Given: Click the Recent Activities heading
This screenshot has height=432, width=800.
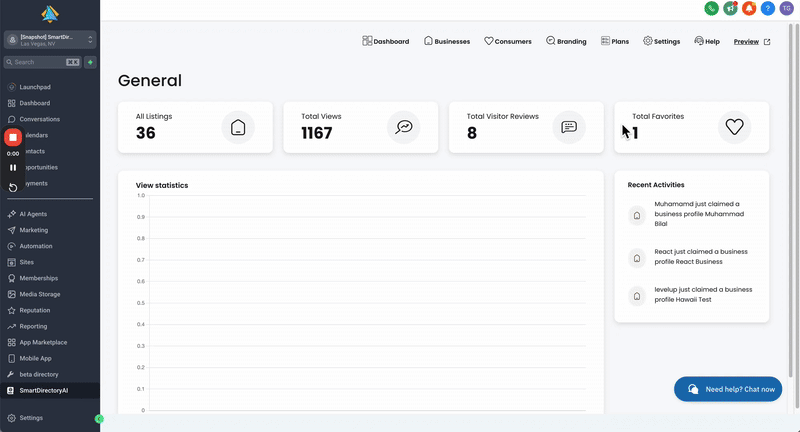Looking at the screenshot, I should [x=656, y=185].
